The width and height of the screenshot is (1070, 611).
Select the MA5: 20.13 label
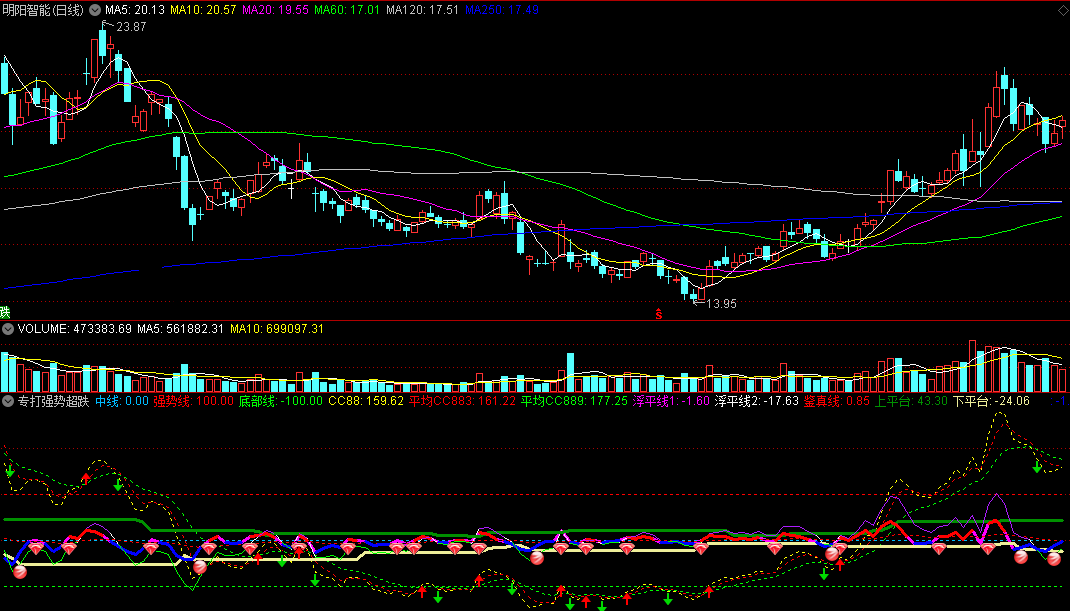pos(135,10)
